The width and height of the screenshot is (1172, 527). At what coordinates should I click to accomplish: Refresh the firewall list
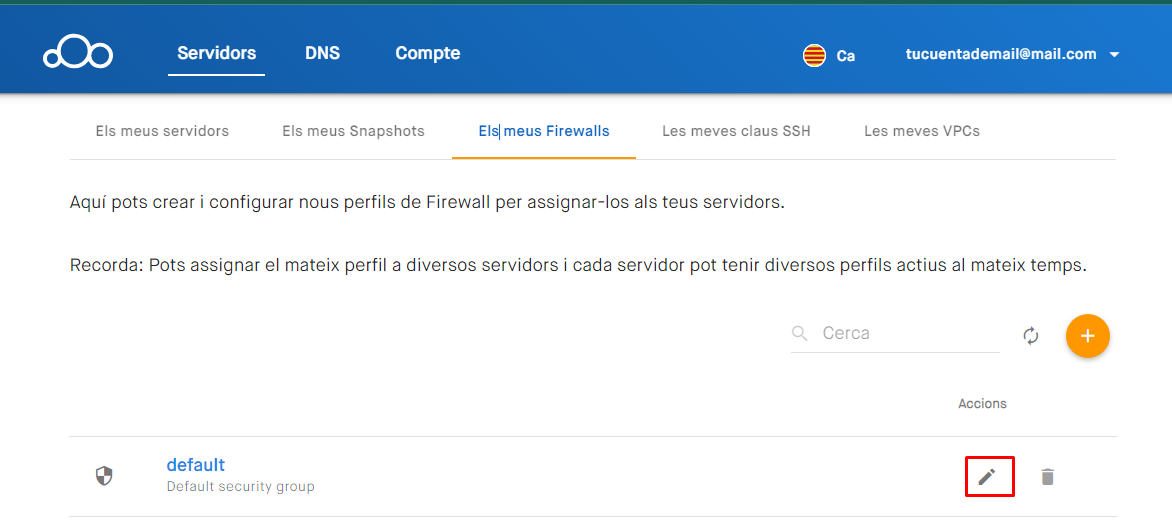tap(1031, 336)
